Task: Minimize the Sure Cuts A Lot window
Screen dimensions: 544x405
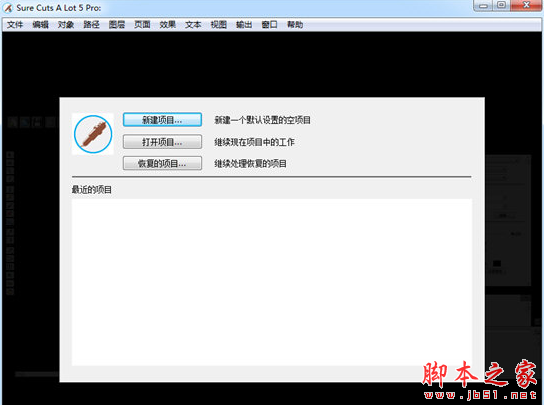Action: 484,6
